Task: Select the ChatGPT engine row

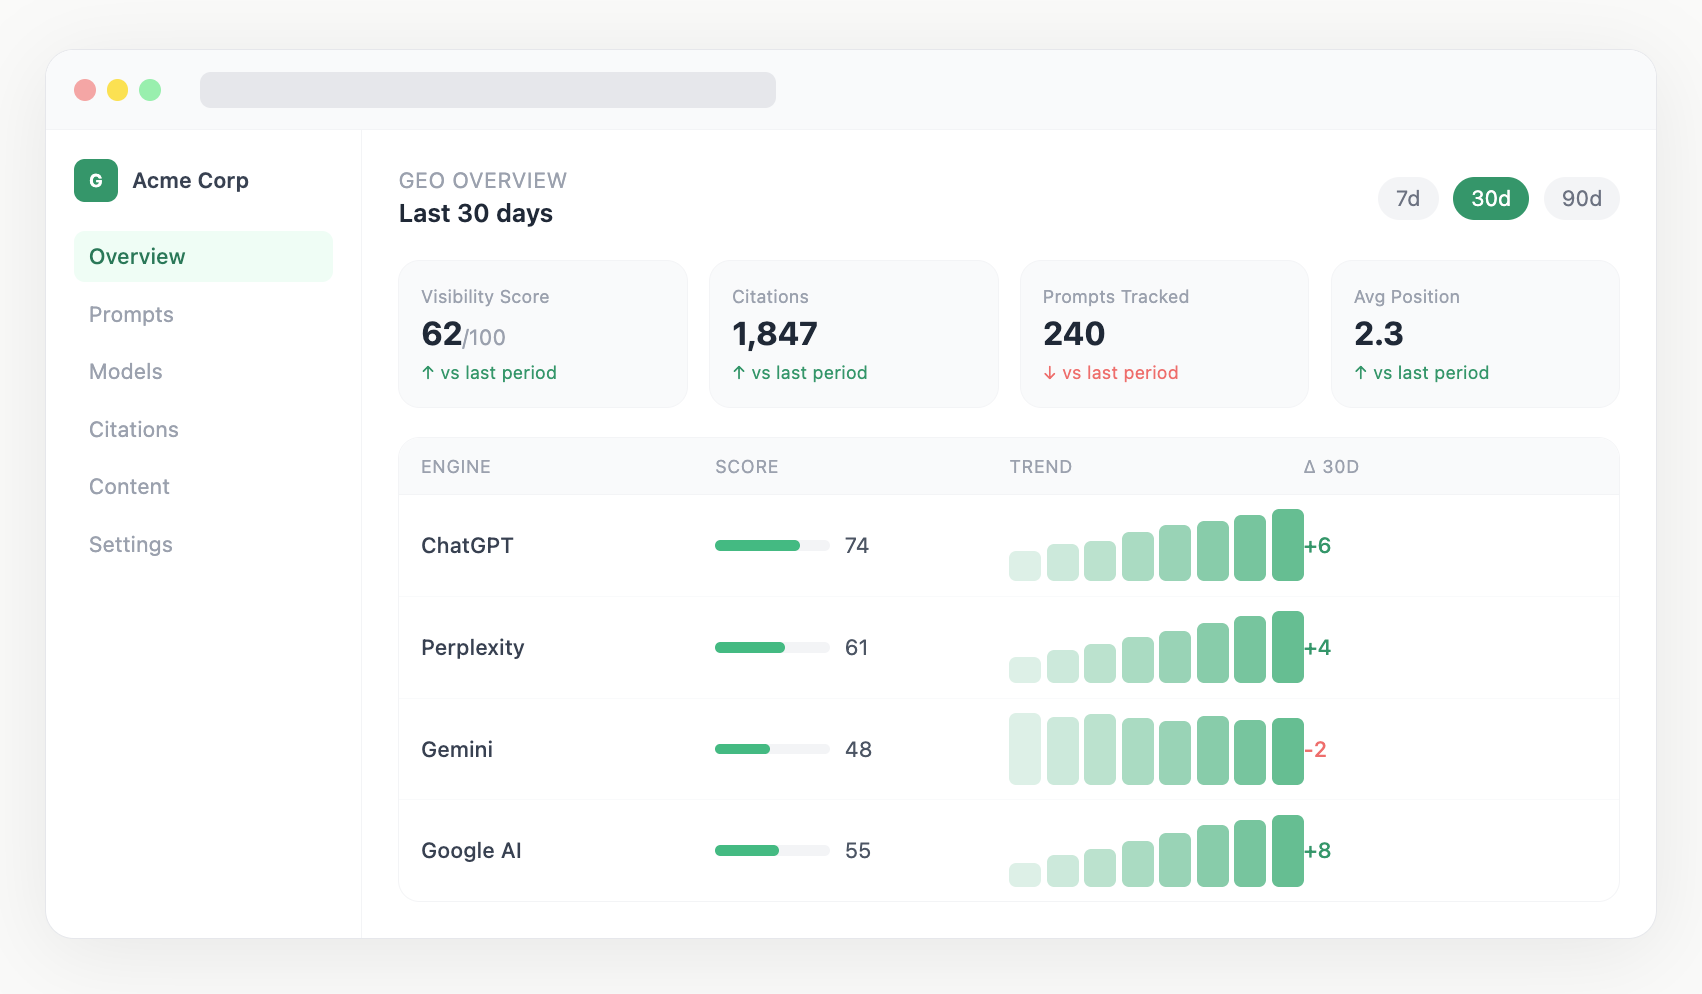Action: coord(1009,546)
